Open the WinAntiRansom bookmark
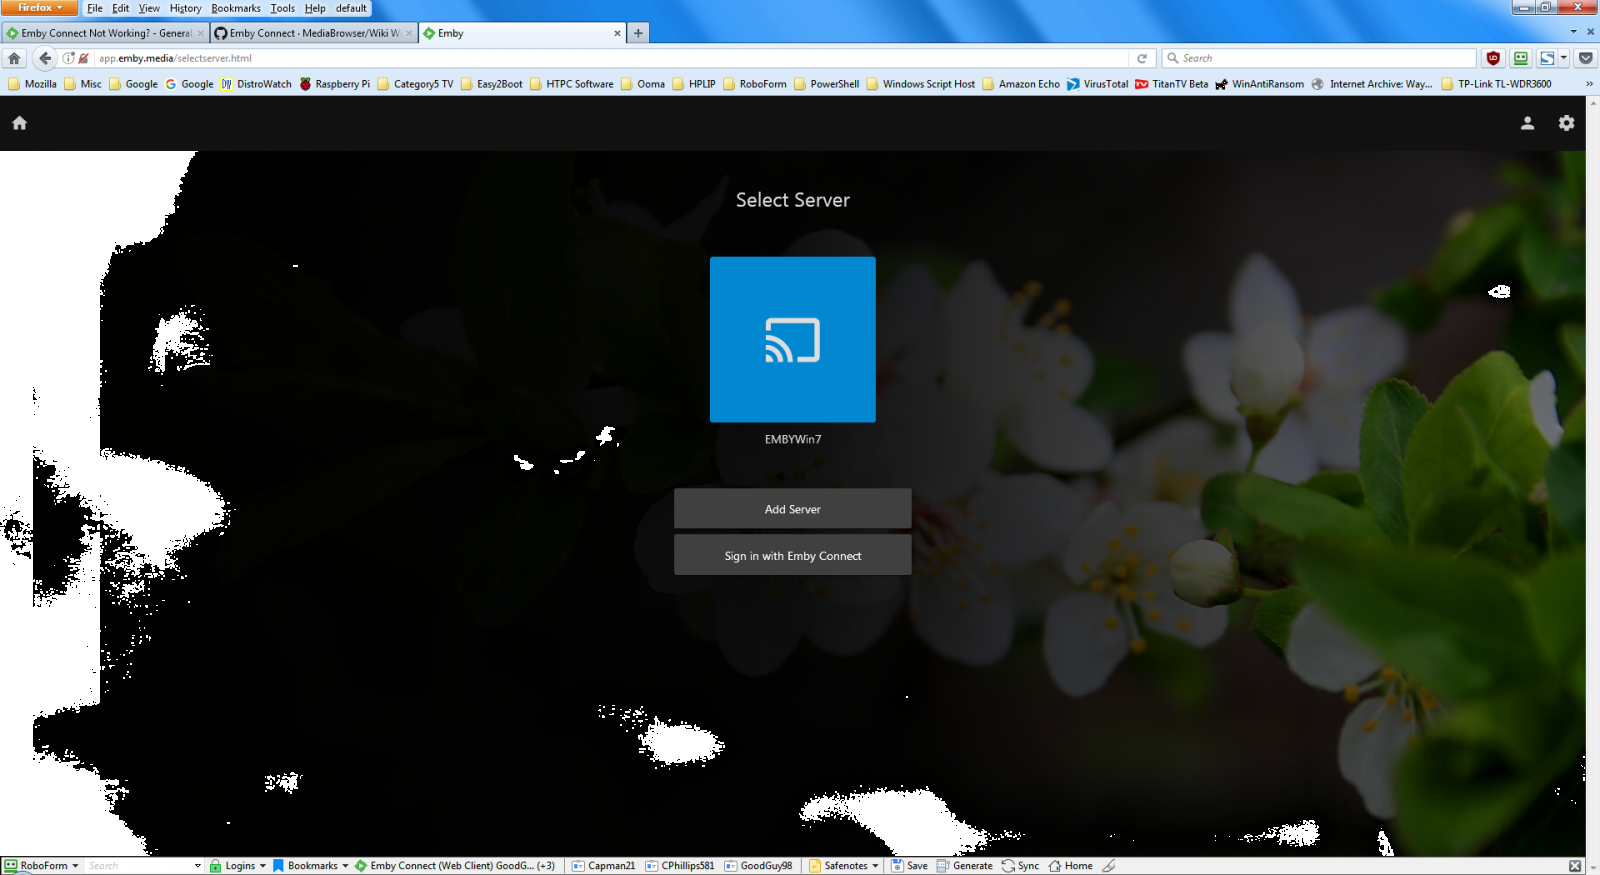This screenshot has height=875, width=1600. (1260, 84)
